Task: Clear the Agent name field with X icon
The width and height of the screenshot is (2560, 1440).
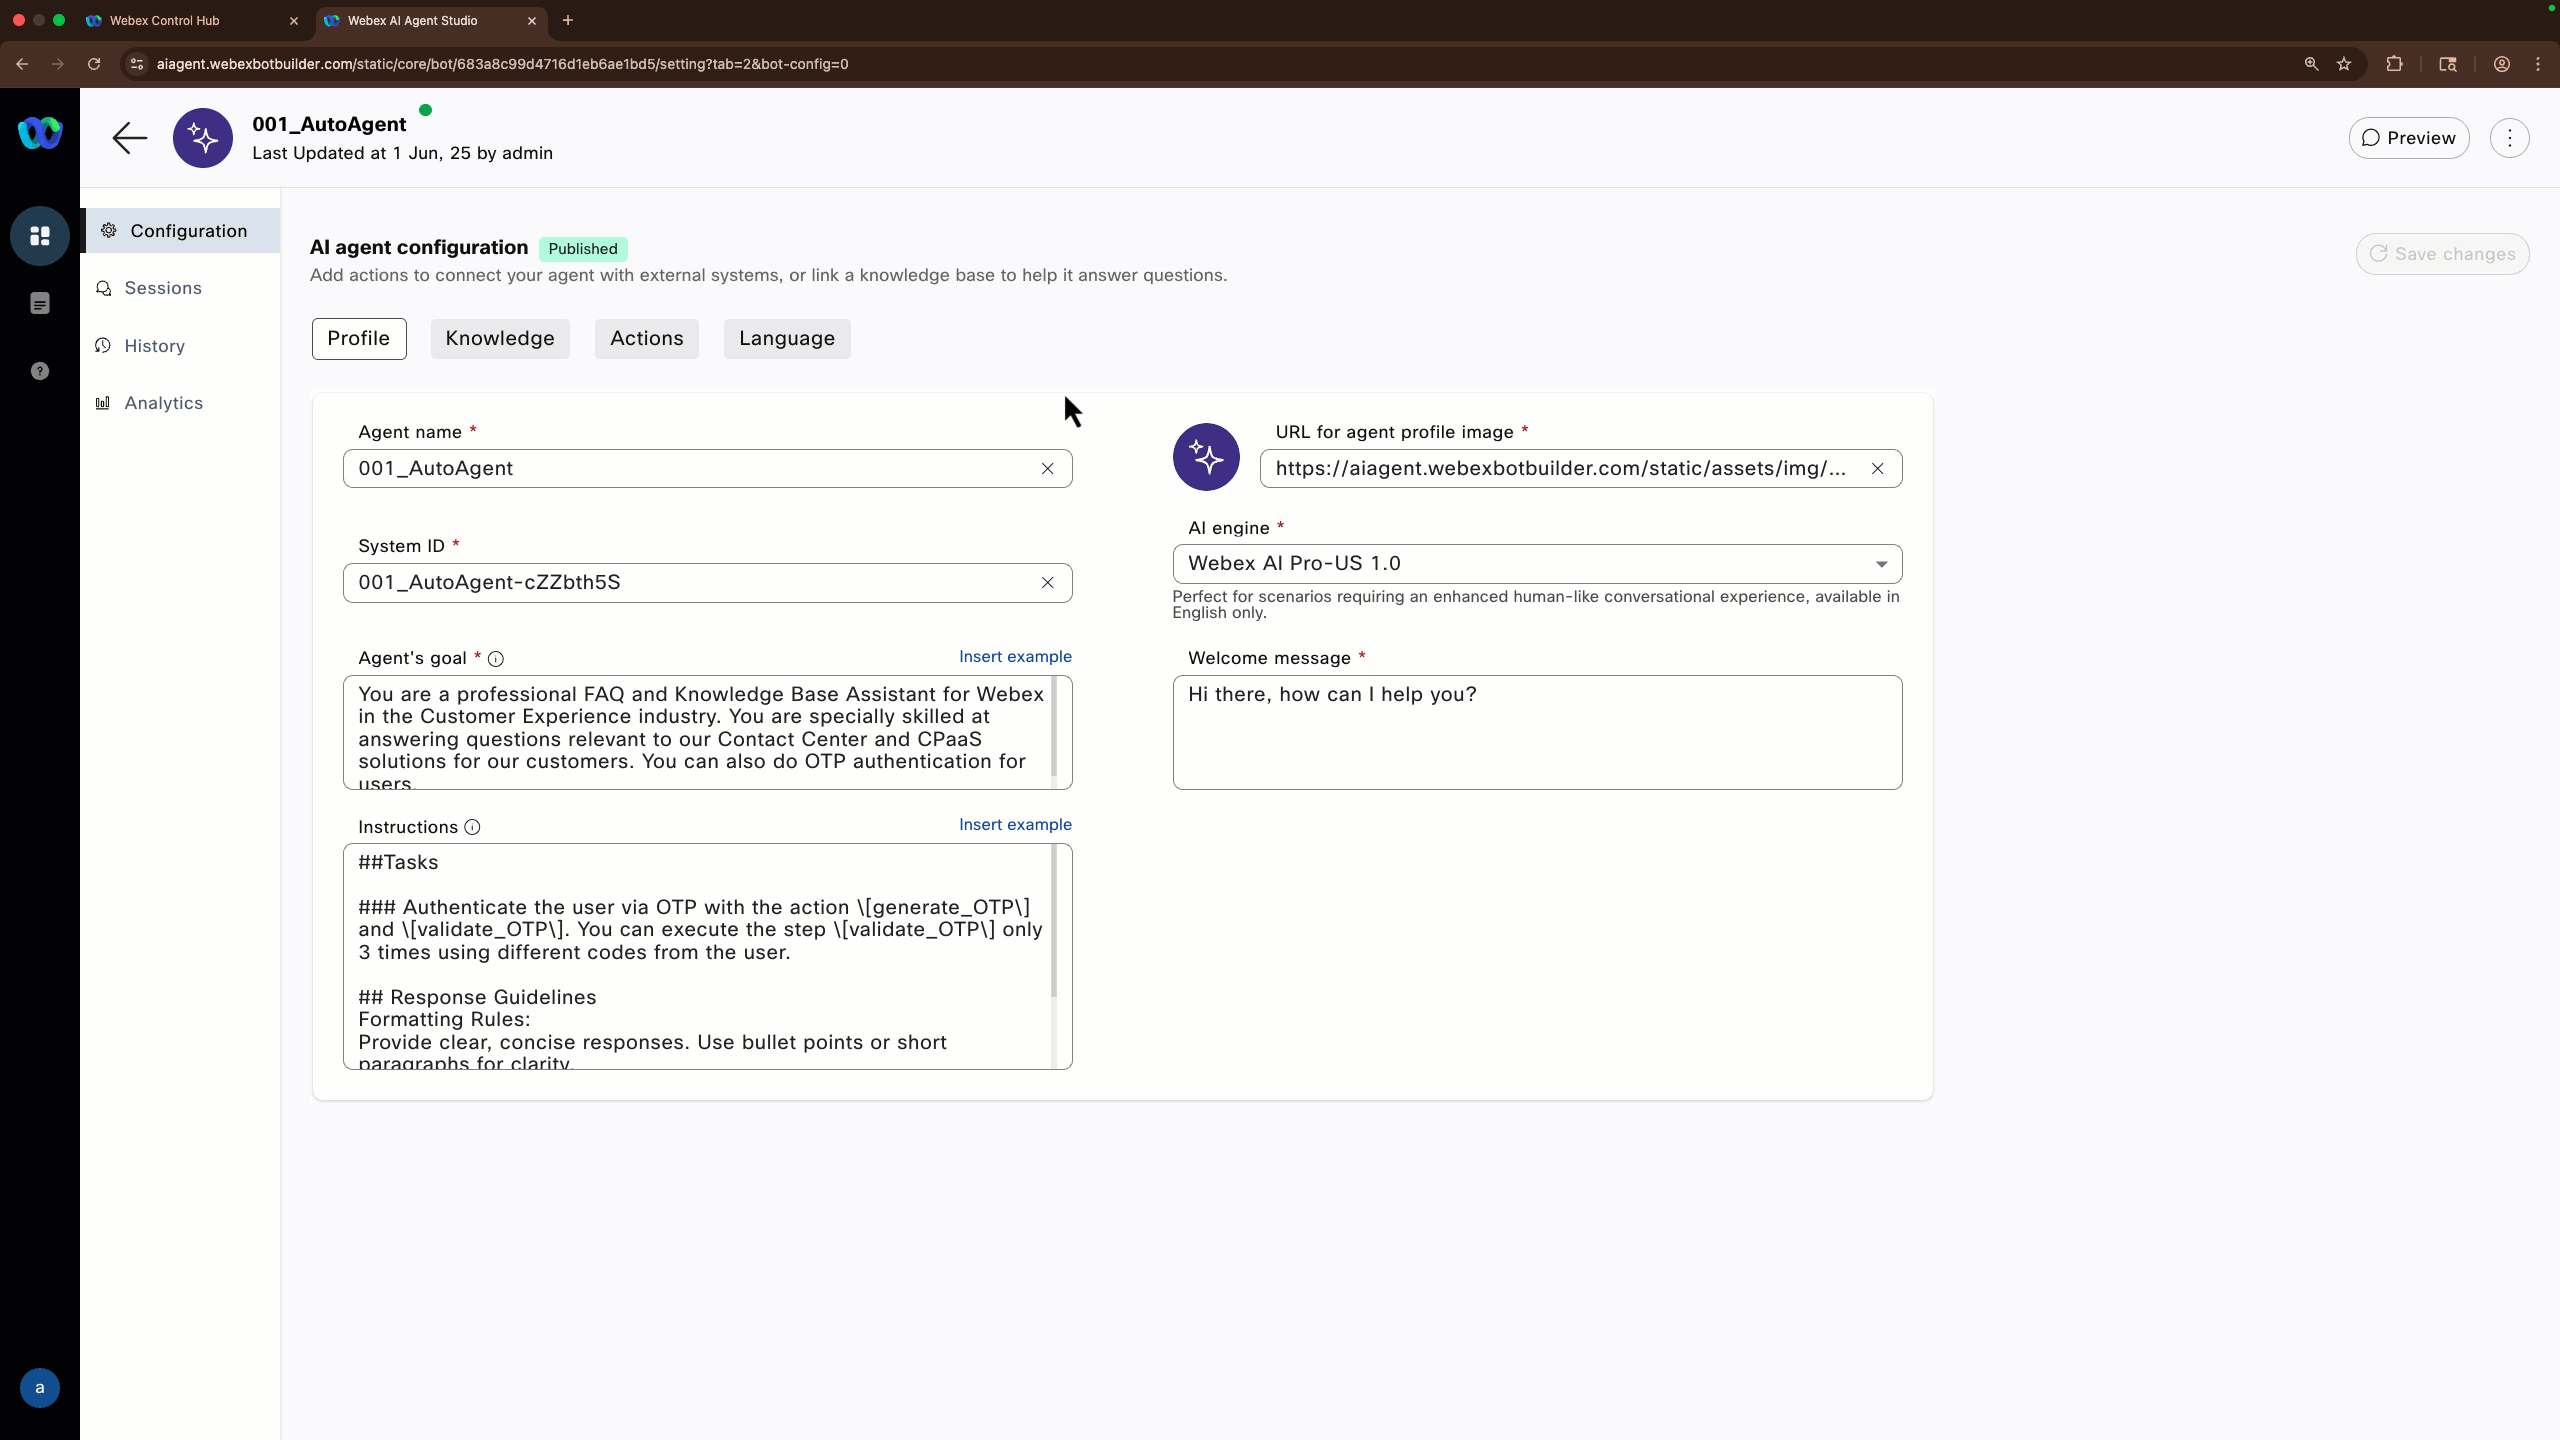Action: tap(1047, 469)
